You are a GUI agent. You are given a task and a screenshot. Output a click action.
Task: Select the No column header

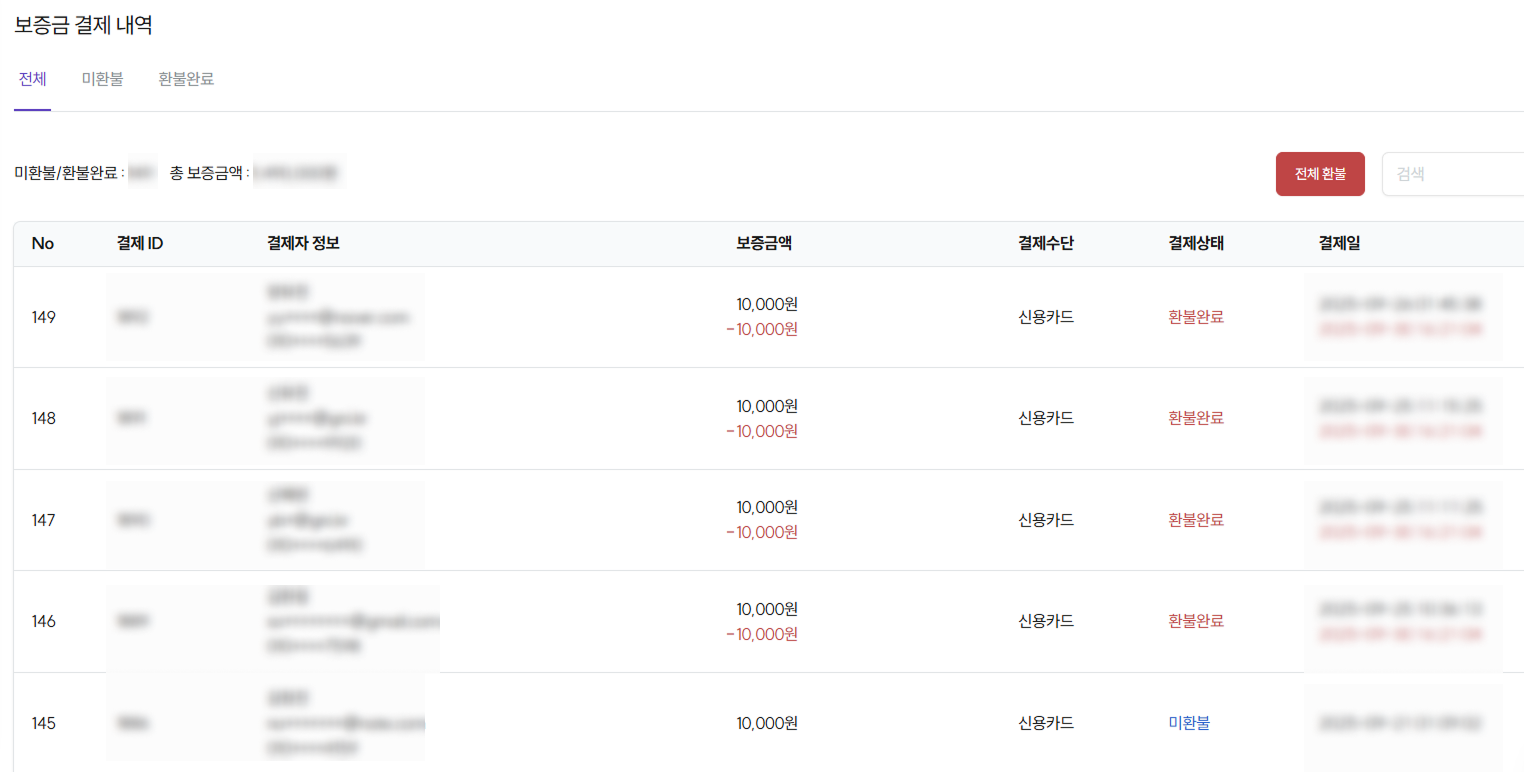point(41,243)
